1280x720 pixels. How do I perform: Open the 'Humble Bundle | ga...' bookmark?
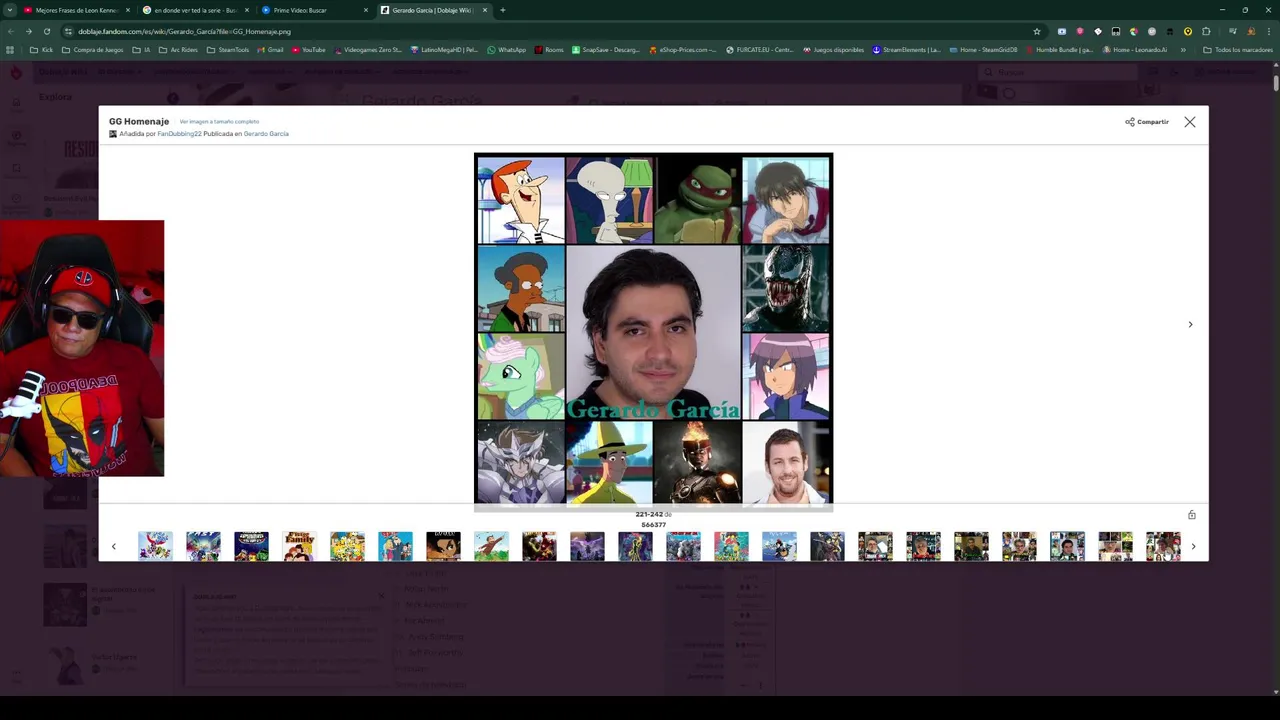tap(1059, 50)
